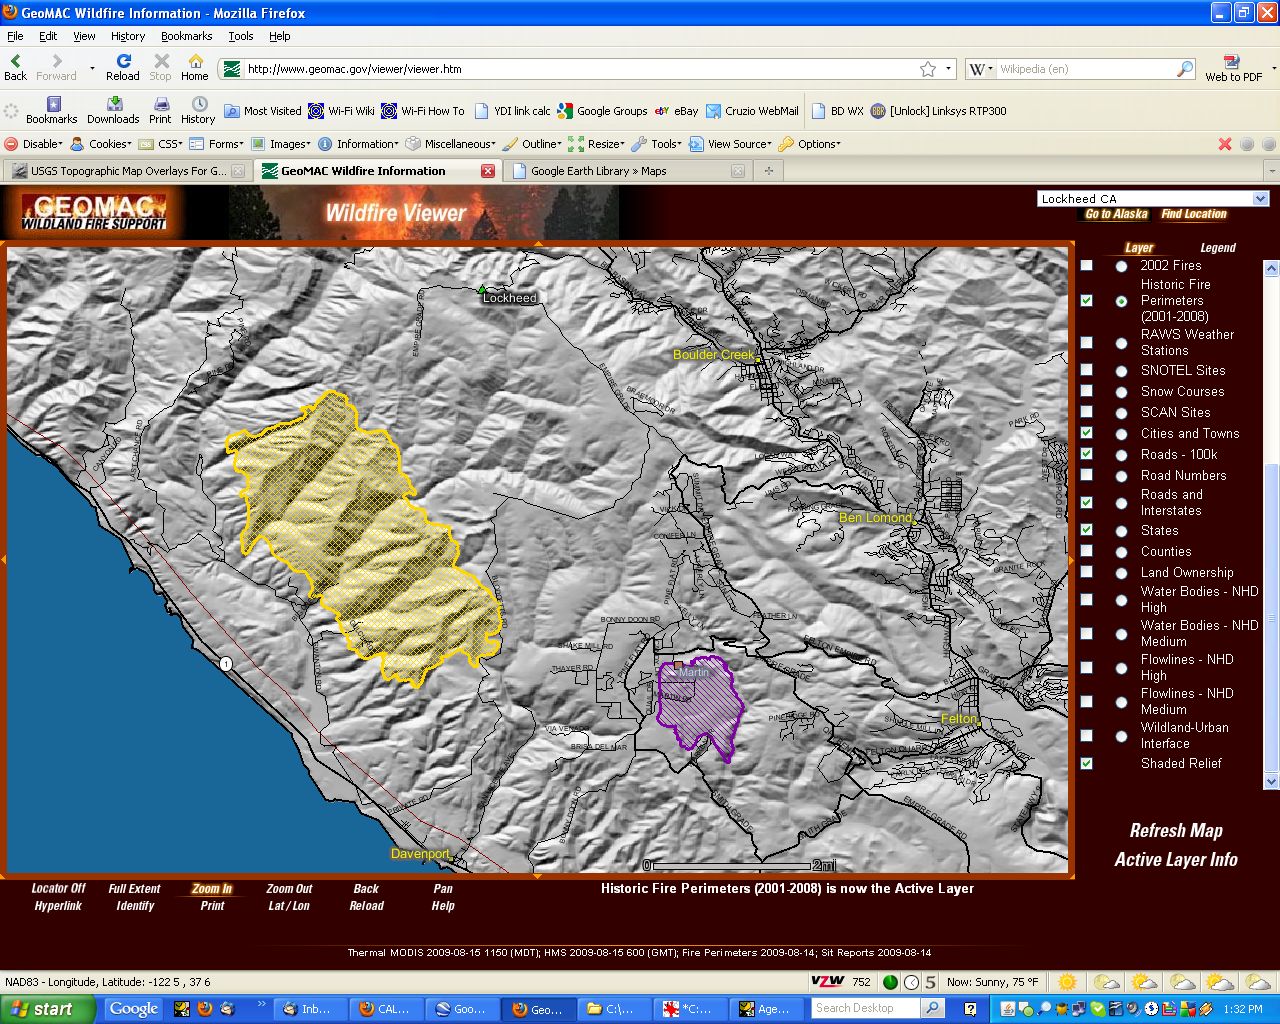The image size is (1280, 1024).
Task: Open the Bookmarks menu
Action: tap(186, 36)
